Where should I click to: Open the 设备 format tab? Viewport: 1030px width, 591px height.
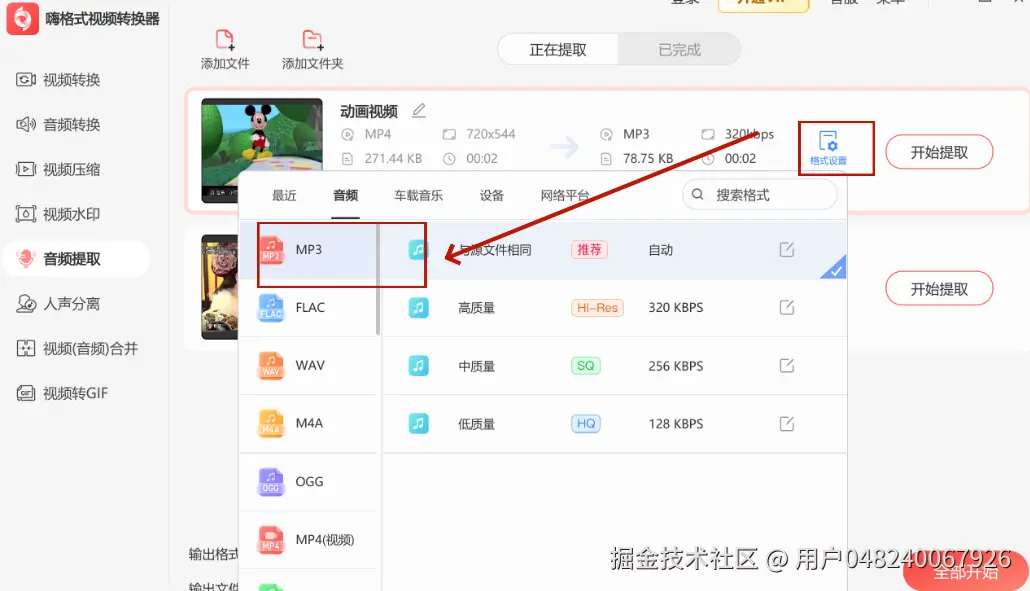point(491,196)
